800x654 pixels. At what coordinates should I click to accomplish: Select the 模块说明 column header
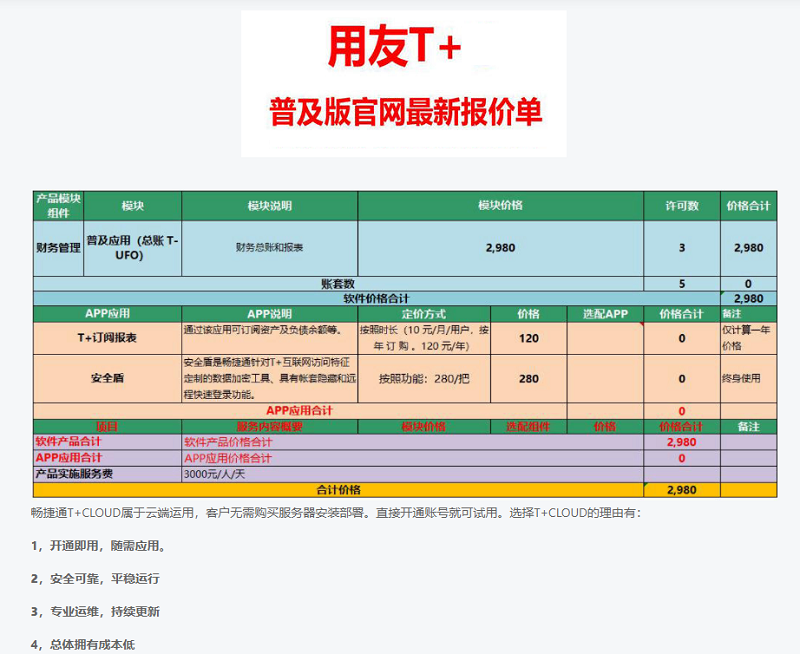pos(269,206)
